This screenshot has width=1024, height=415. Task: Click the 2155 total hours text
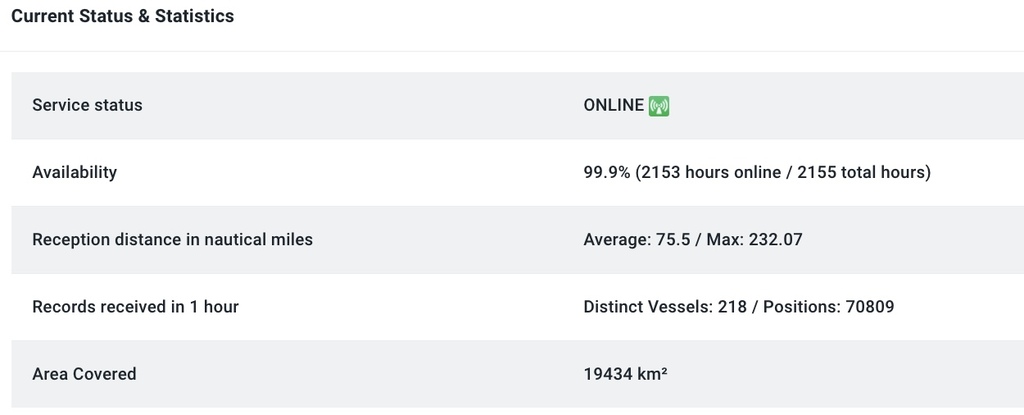(861, 173)
